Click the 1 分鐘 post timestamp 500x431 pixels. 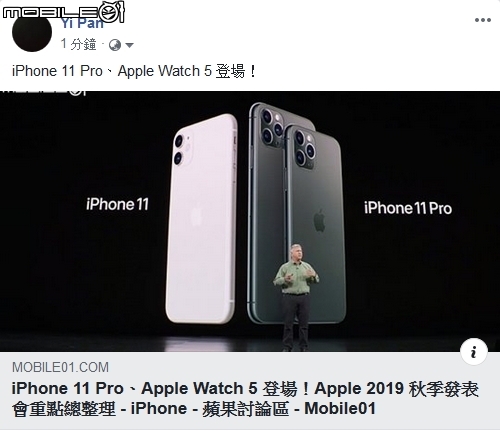coord(79,44)
